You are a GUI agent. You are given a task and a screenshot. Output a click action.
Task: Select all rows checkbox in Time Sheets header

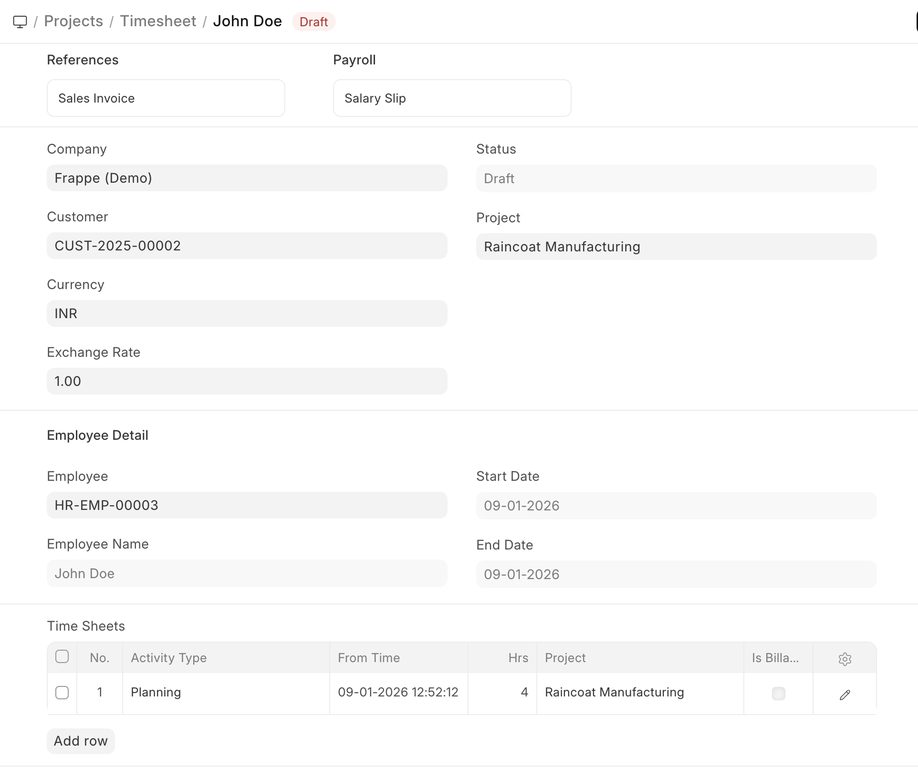coord(62,657)
